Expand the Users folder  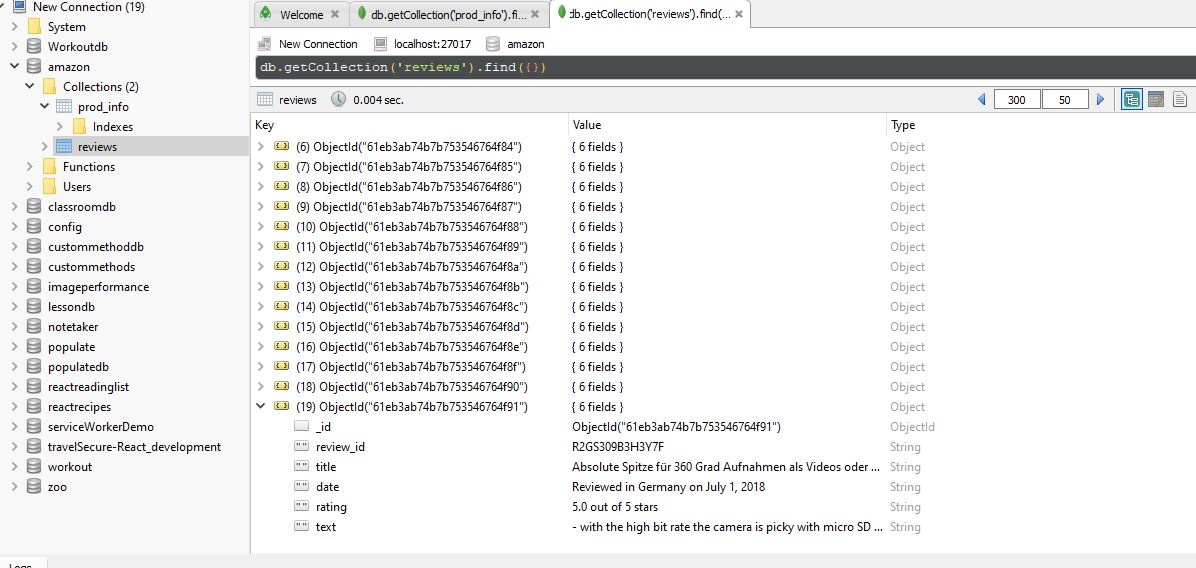click(30, 186)
